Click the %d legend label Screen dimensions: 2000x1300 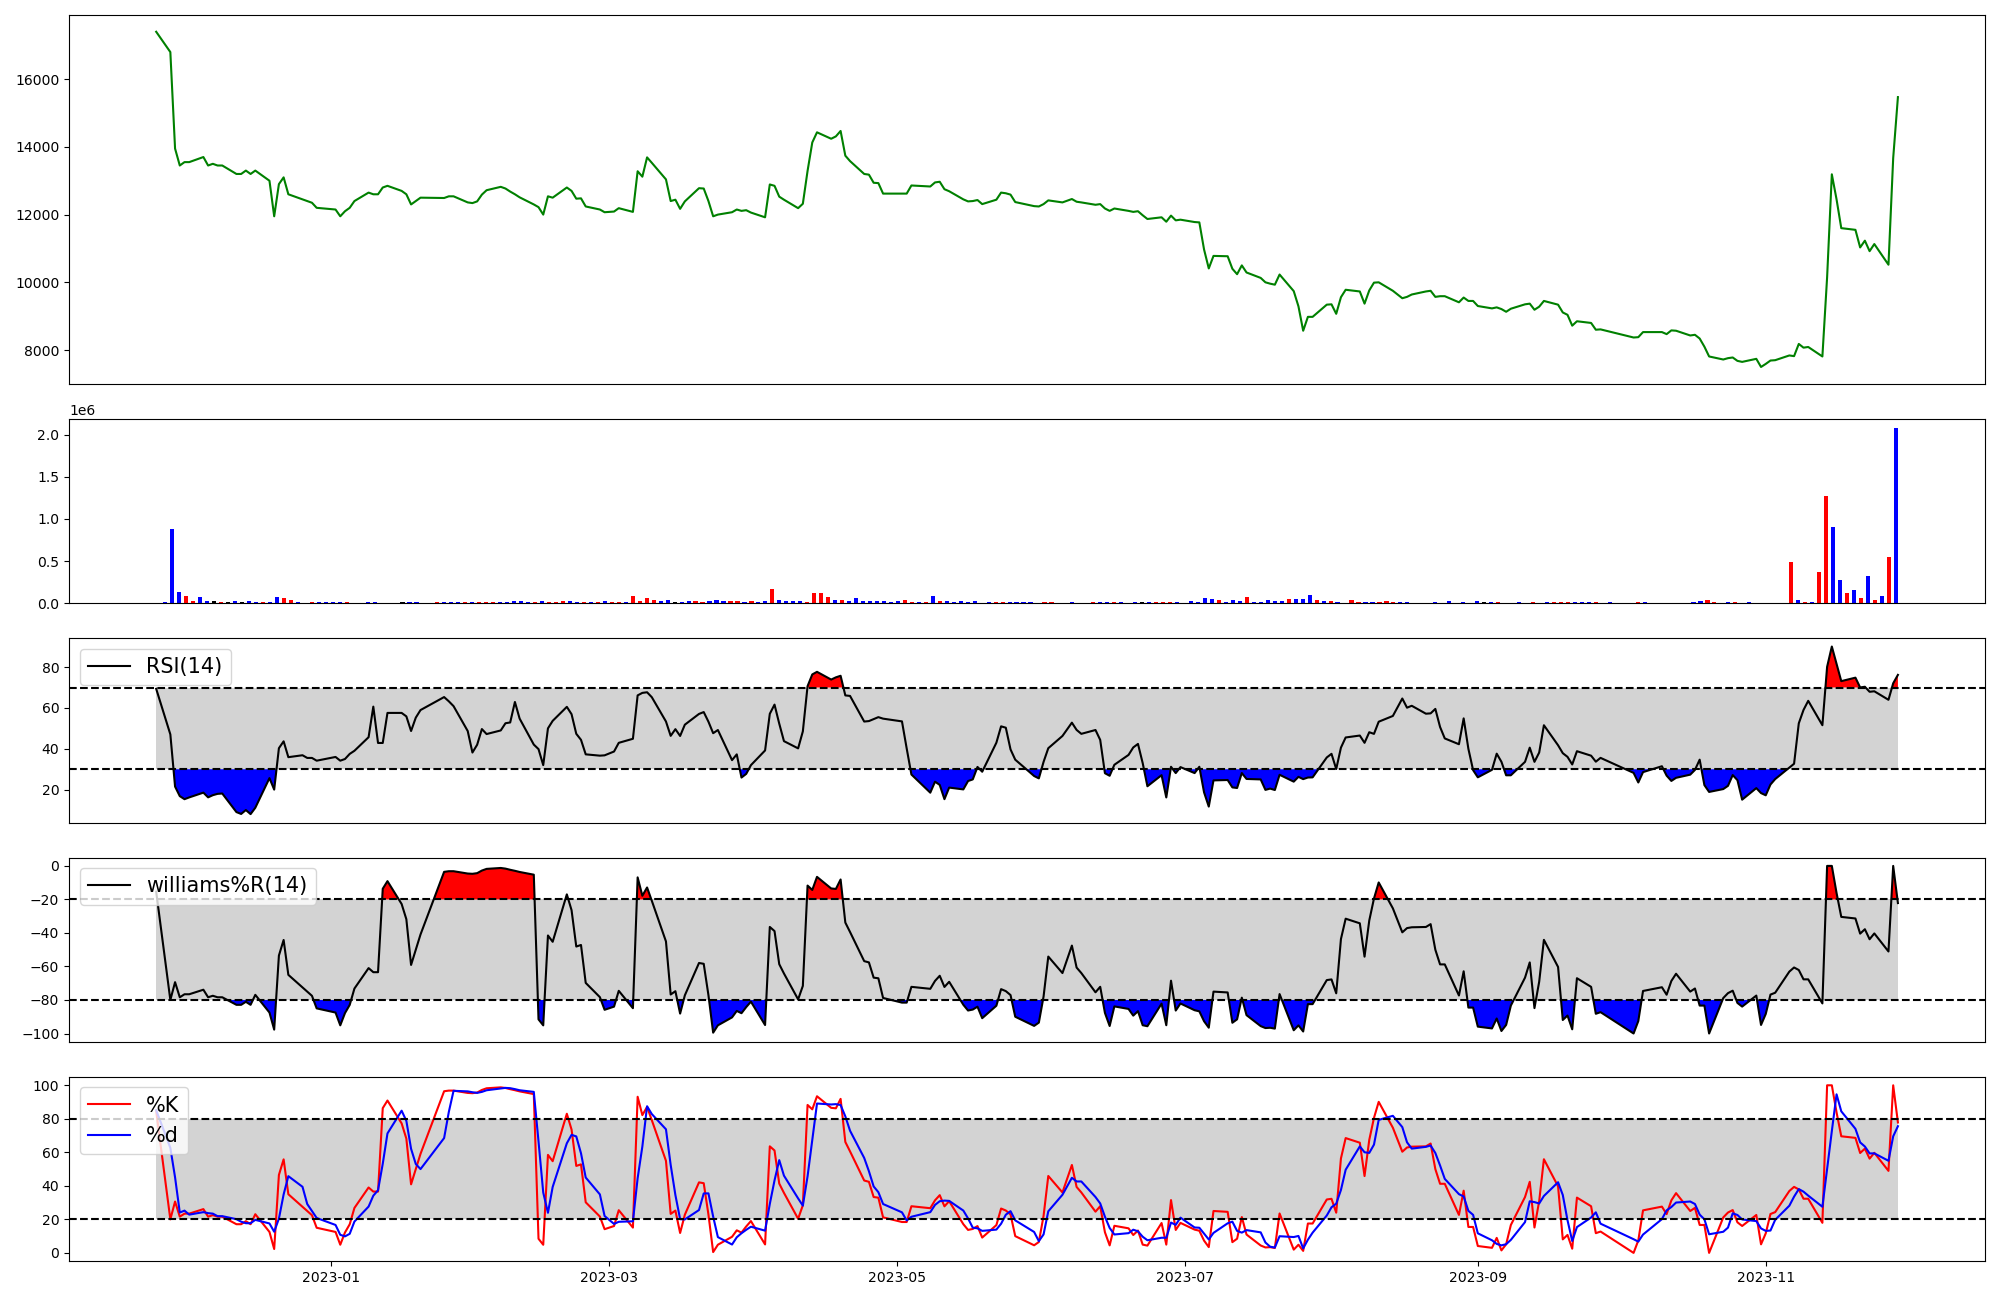pos(162,1135)
